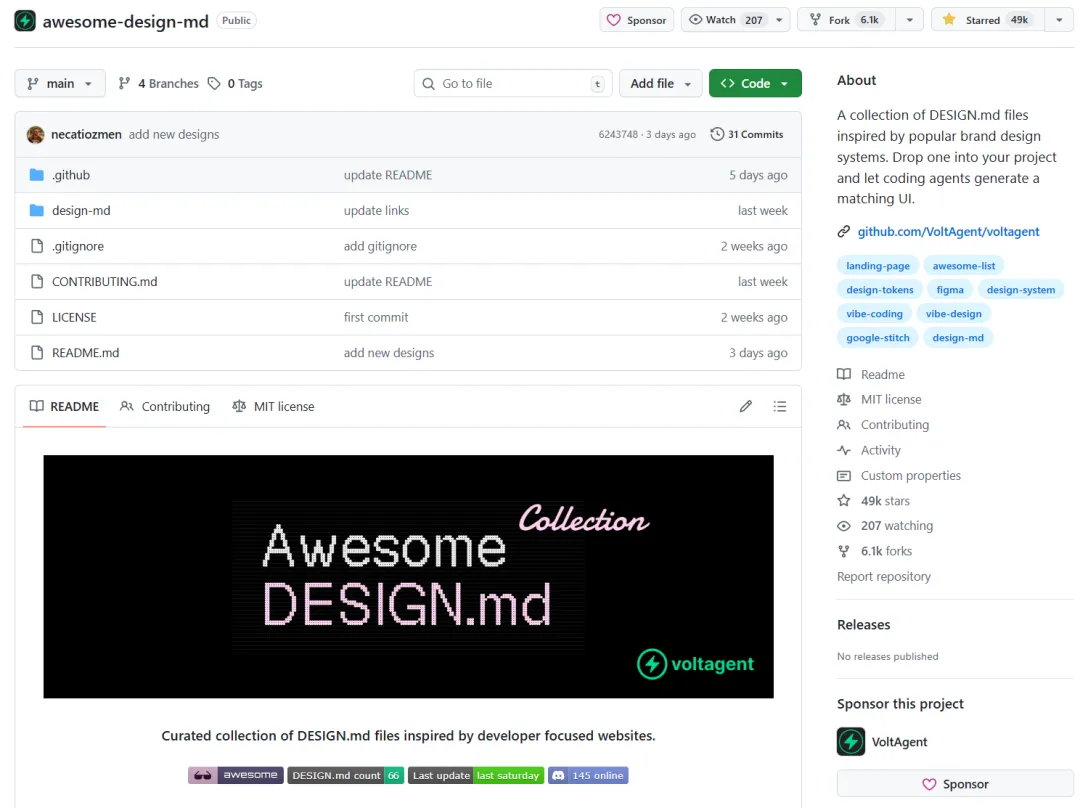Click the Watch eye button
1080x808 pixels.
725,20
